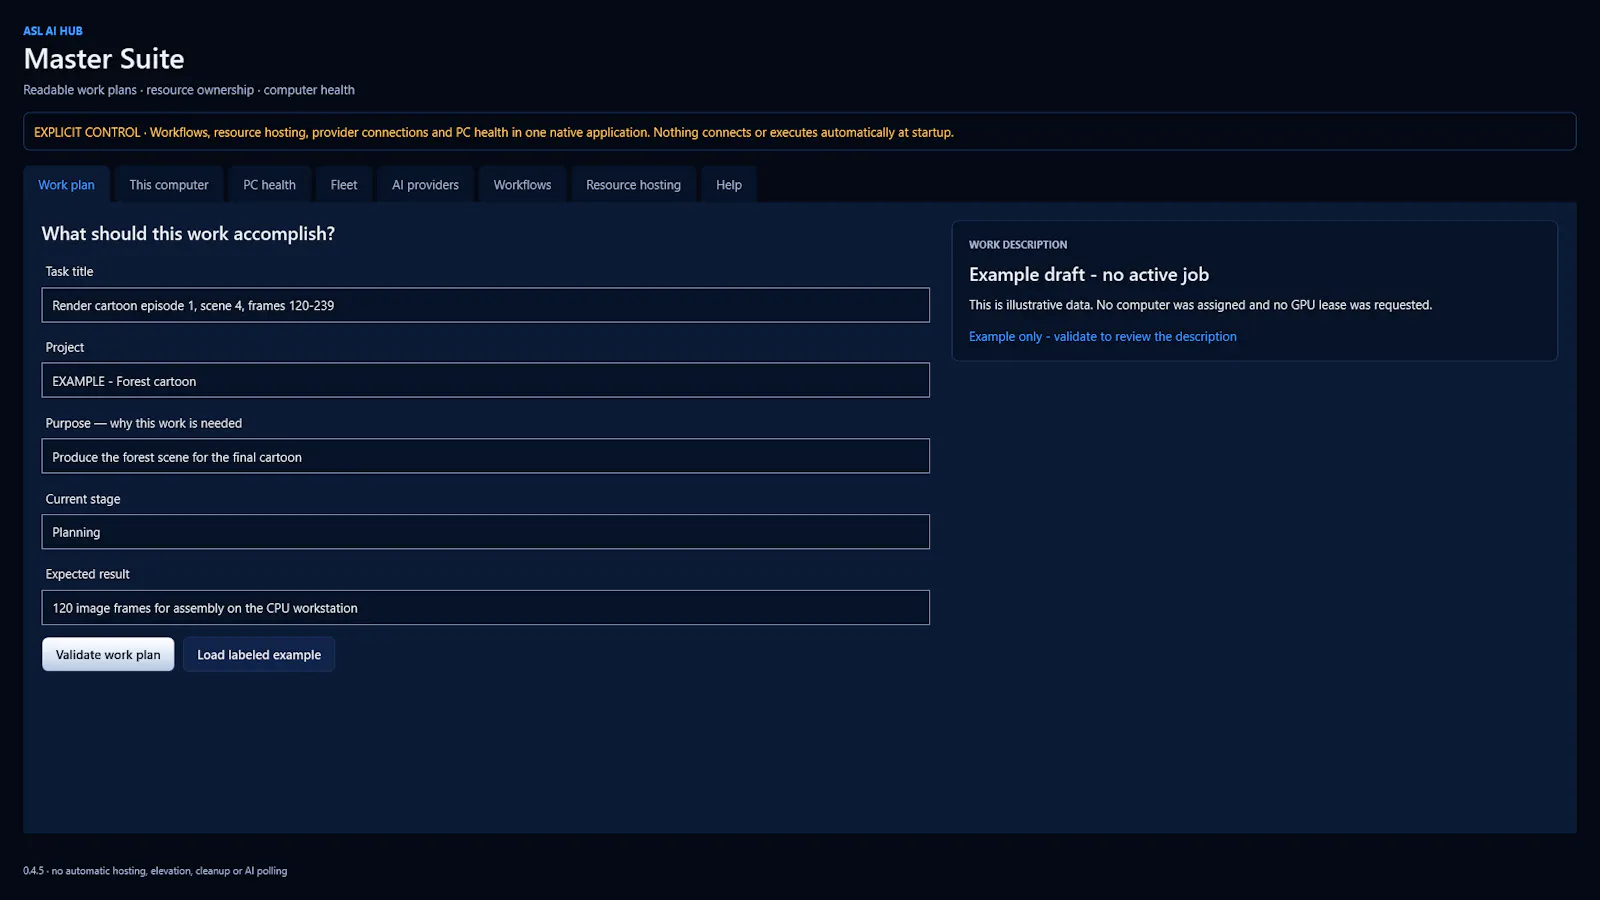
Task: Open the Resource hosting tab
Action: 633,185
